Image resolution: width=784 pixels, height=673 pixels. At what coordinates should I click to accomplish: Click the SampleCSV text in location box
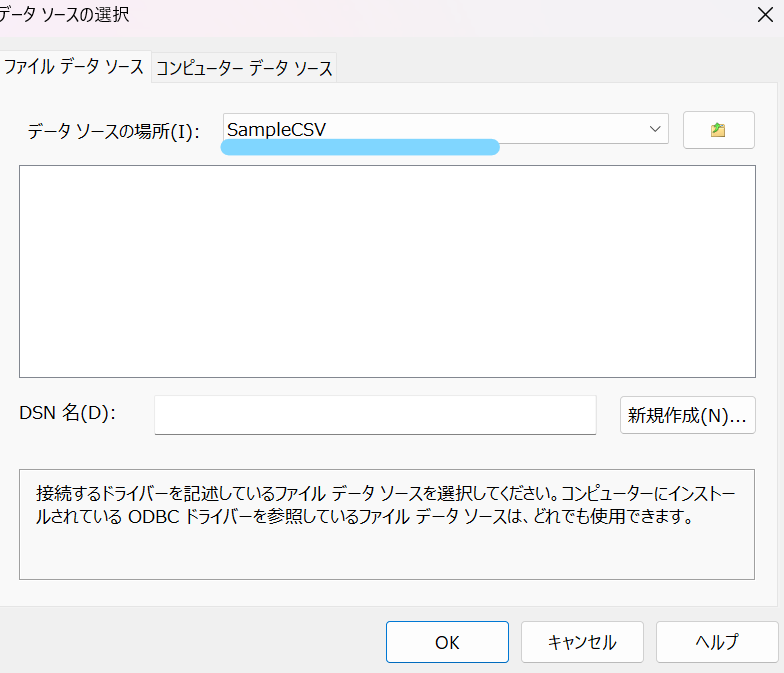pyautogui.click(x=276, y=130)
